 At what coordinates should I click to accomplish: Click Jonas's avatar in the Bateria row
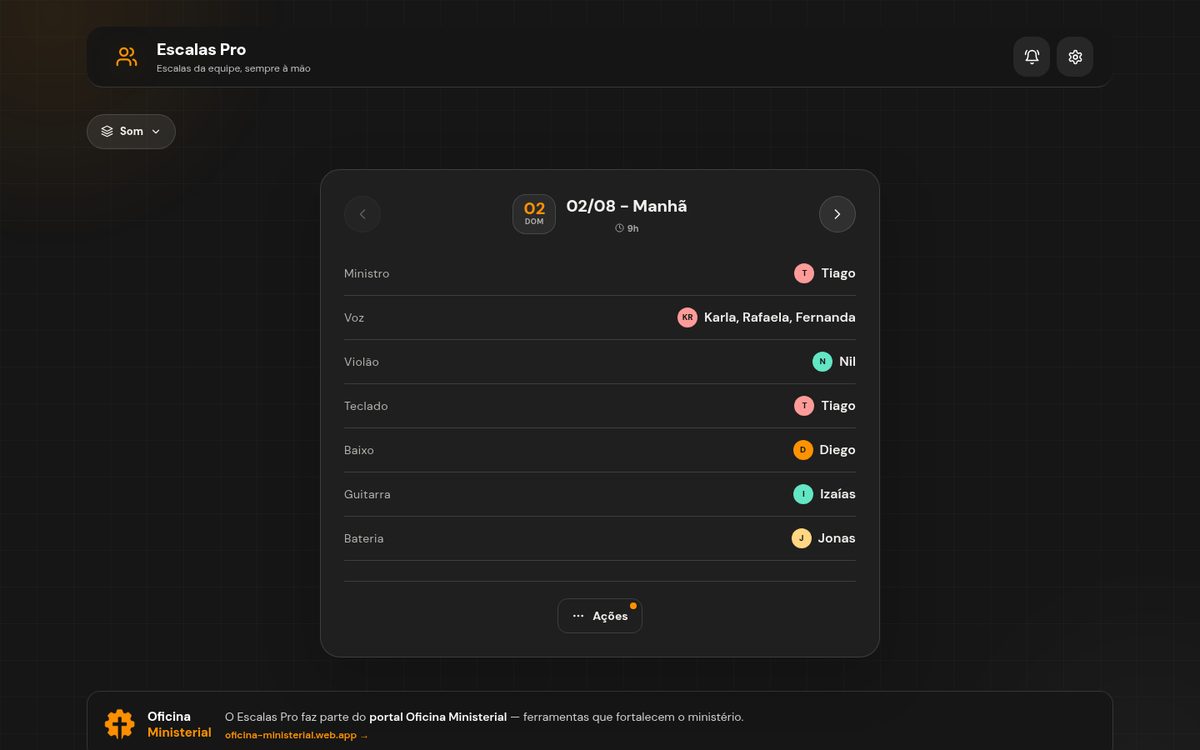coord(801,538)
